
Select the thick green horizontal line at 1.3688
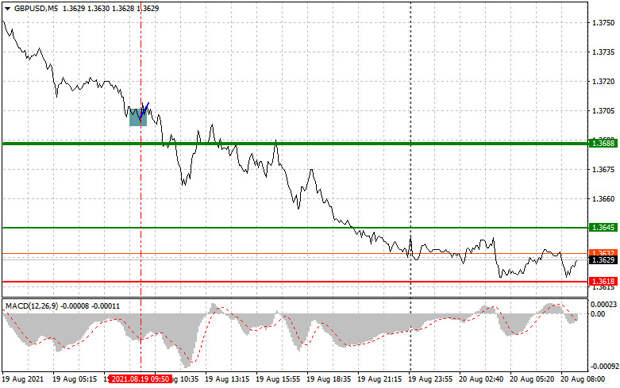click(295, 143)
